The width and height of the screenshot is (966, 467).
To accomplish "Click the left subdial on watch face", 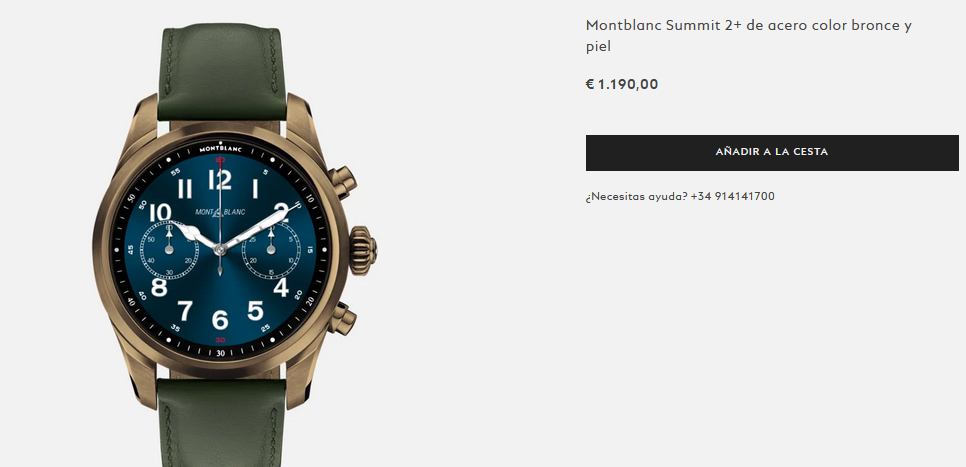I will pyautogui.click(x=169, y=250).
